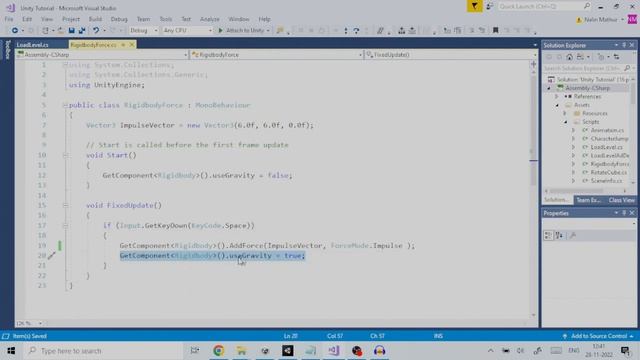The image size is (640, 360).
Task: Open Unity from the taskbar
Action: click(288, 351)
